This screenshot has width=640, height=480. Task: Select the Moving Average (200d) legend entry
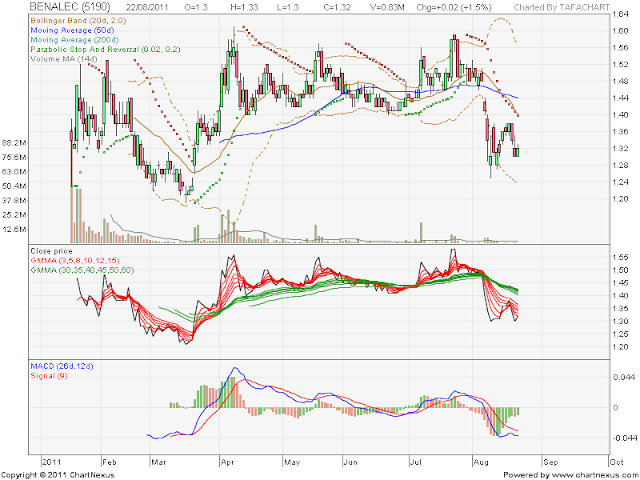(75, 40)
